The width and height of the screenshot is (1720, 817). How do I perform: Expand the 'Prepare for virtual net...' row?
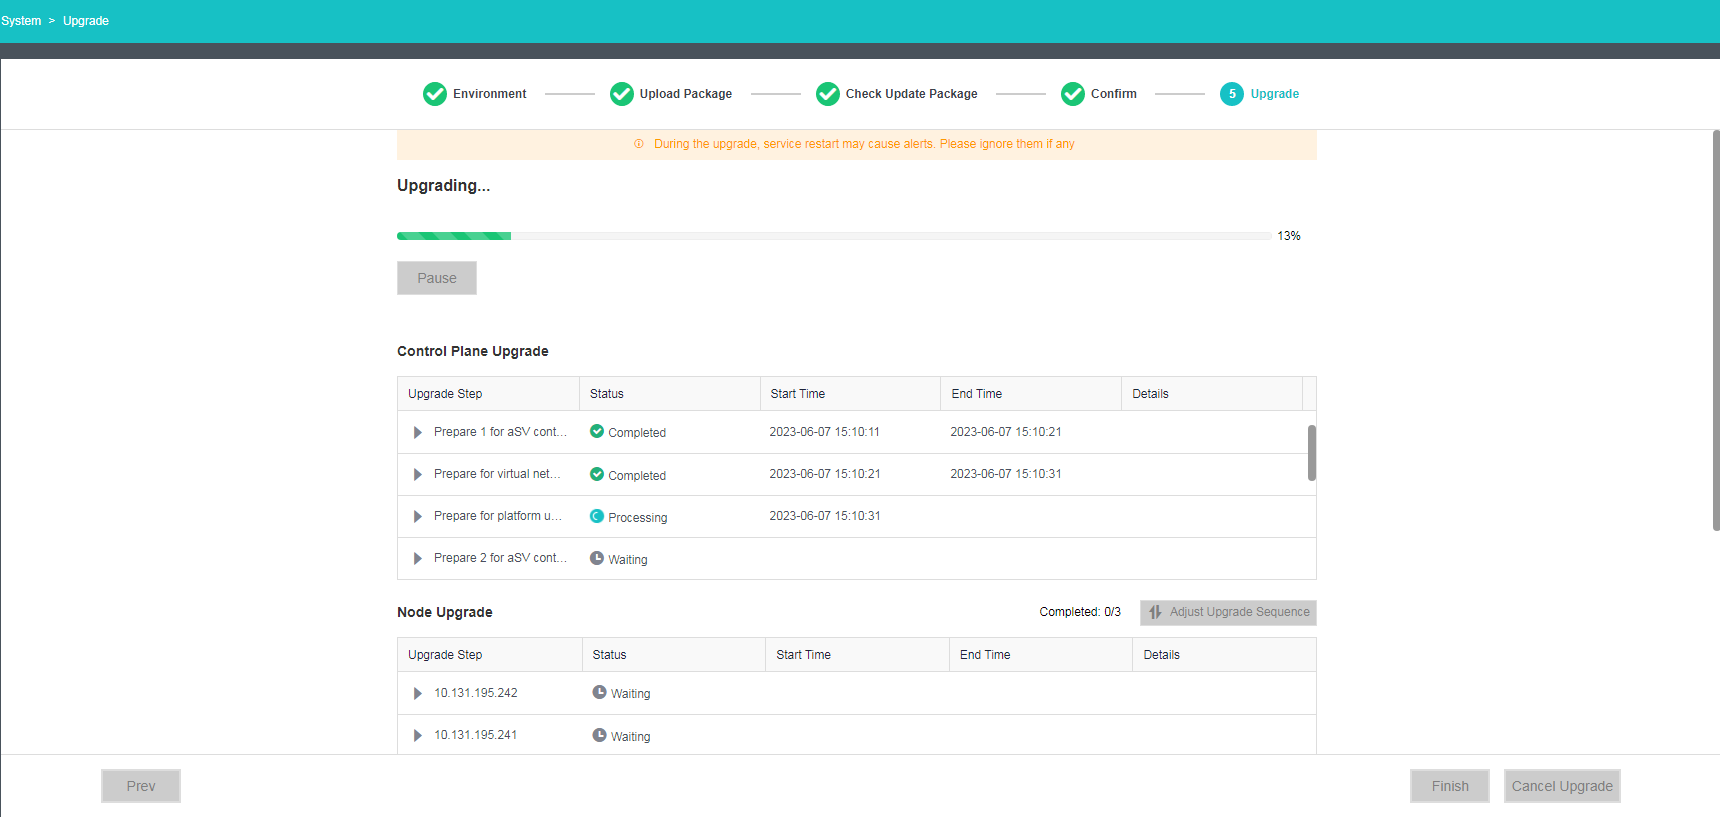(x=418, y=474)
